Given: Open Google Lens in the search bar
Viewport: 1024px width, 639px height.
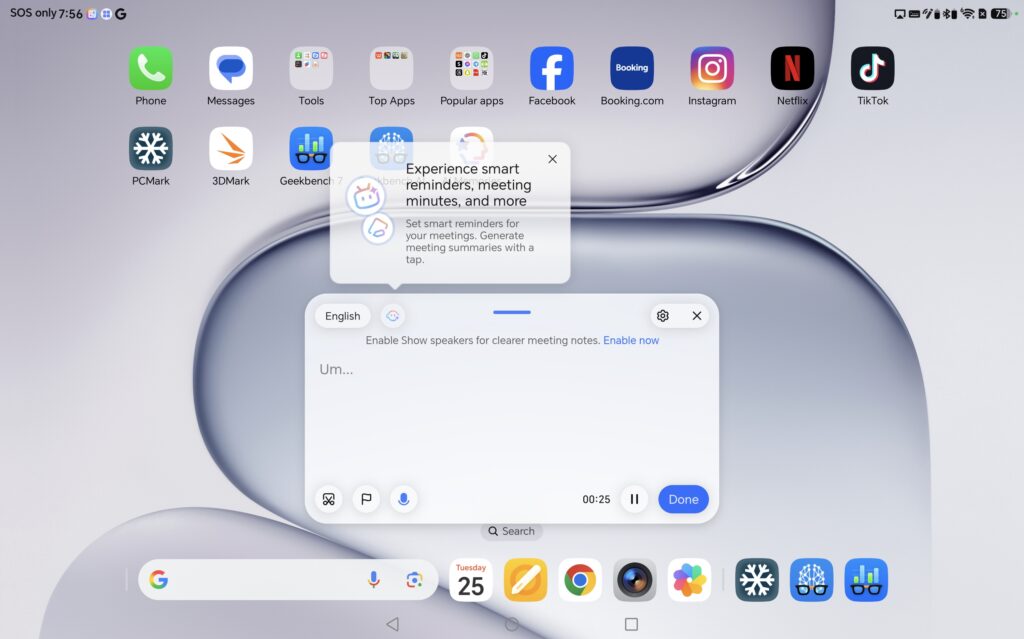Looking at the screenshot, I should pyautogui.click(x=414, y=580).
